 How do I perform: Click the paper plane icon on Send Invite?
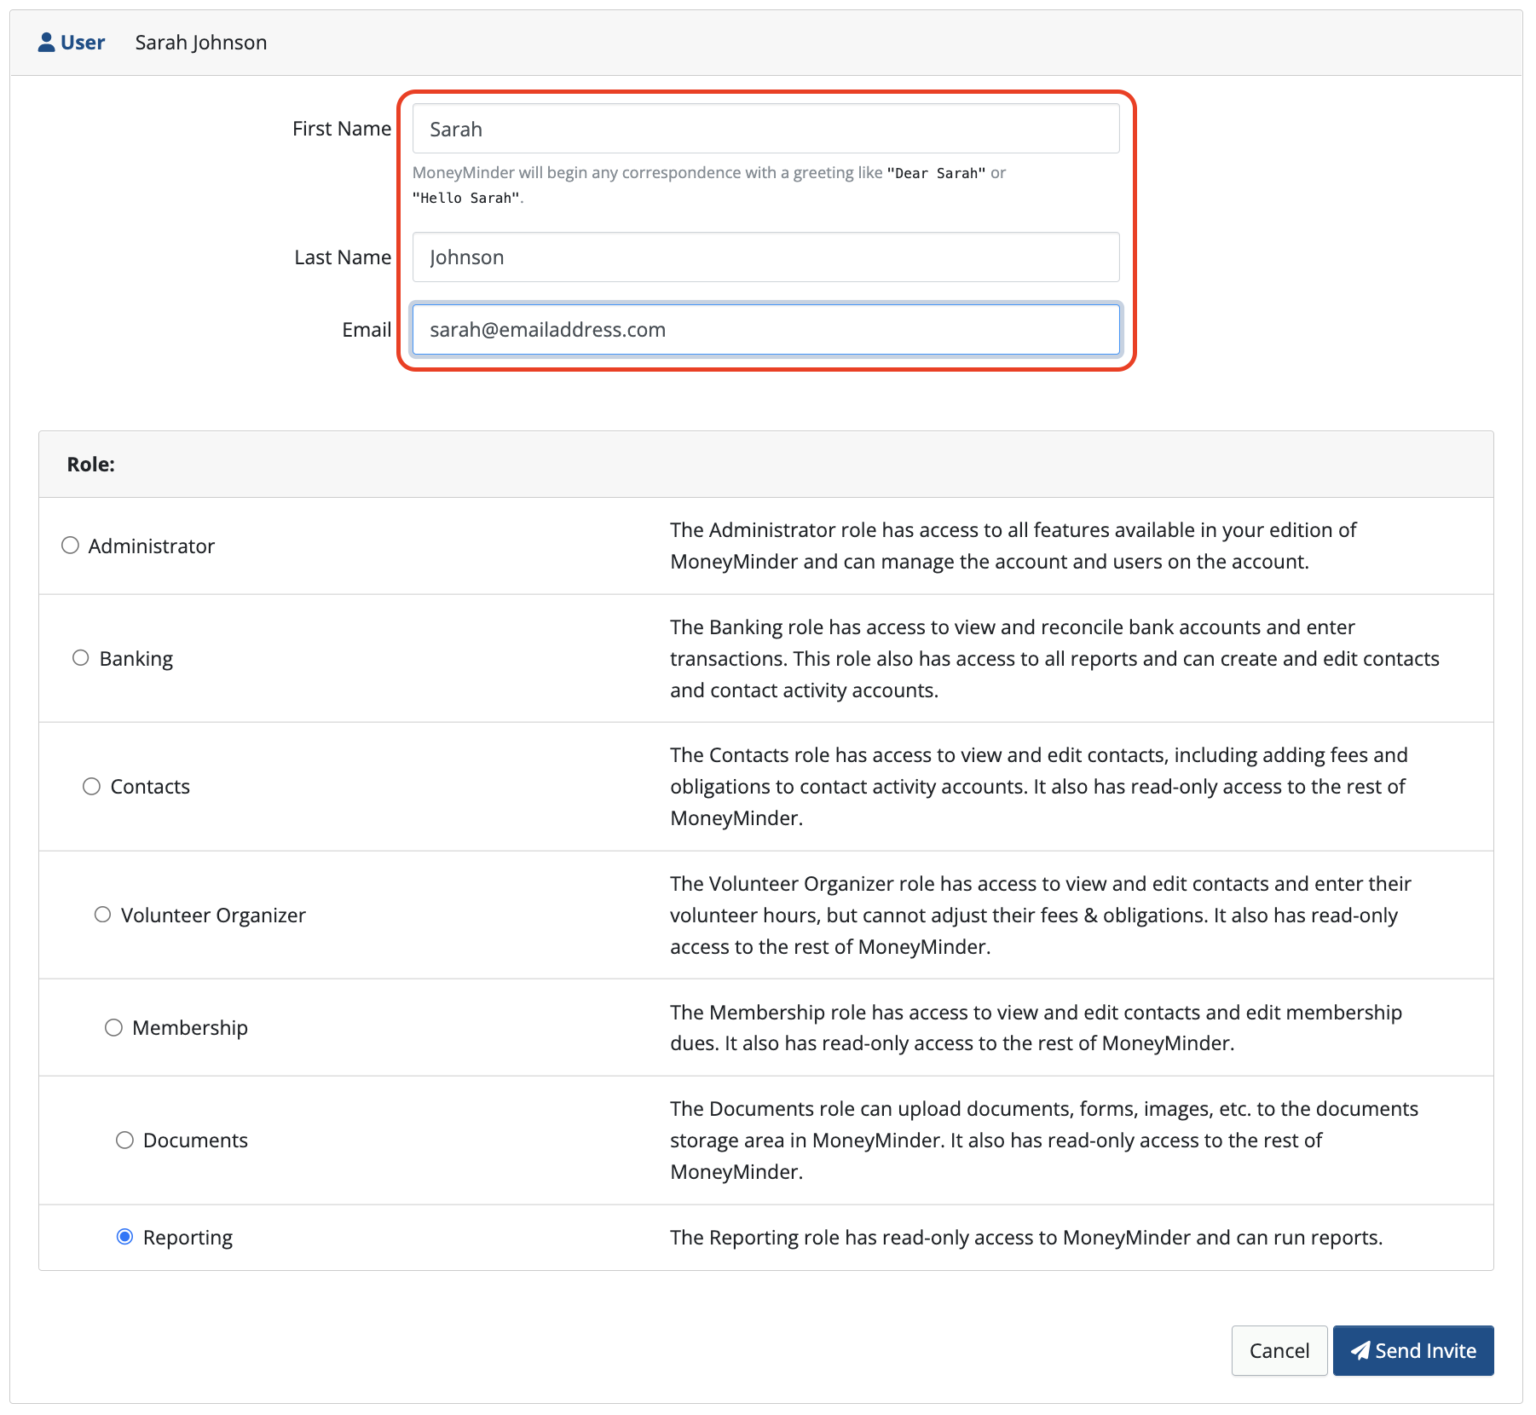[x=1362, y=1349]
